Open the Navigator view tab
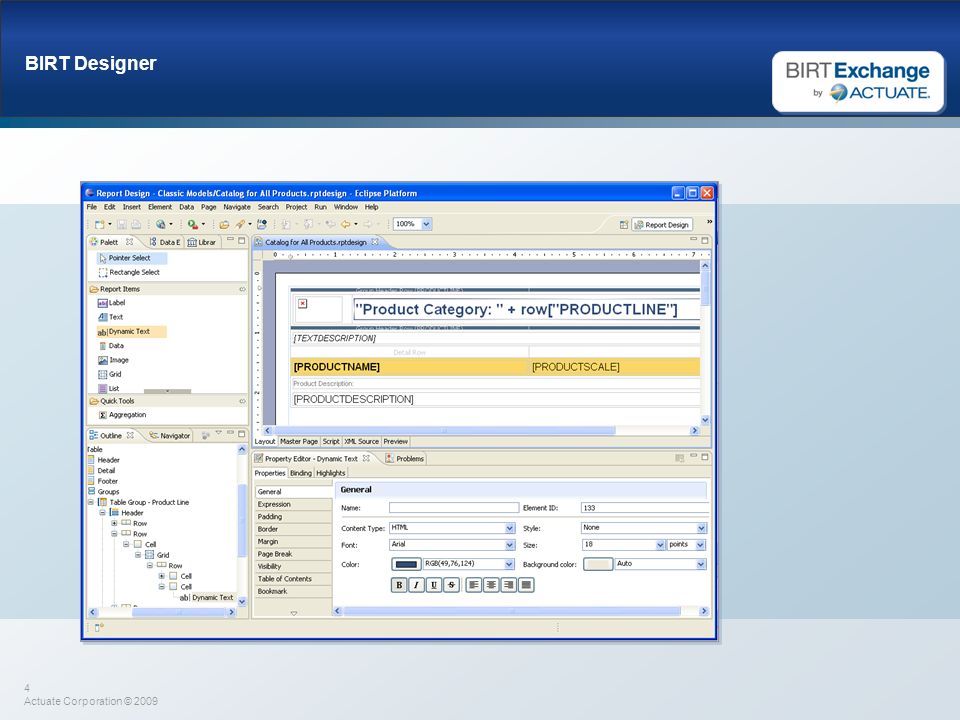This screenshot has height=720, width=960. coord(170,436)
